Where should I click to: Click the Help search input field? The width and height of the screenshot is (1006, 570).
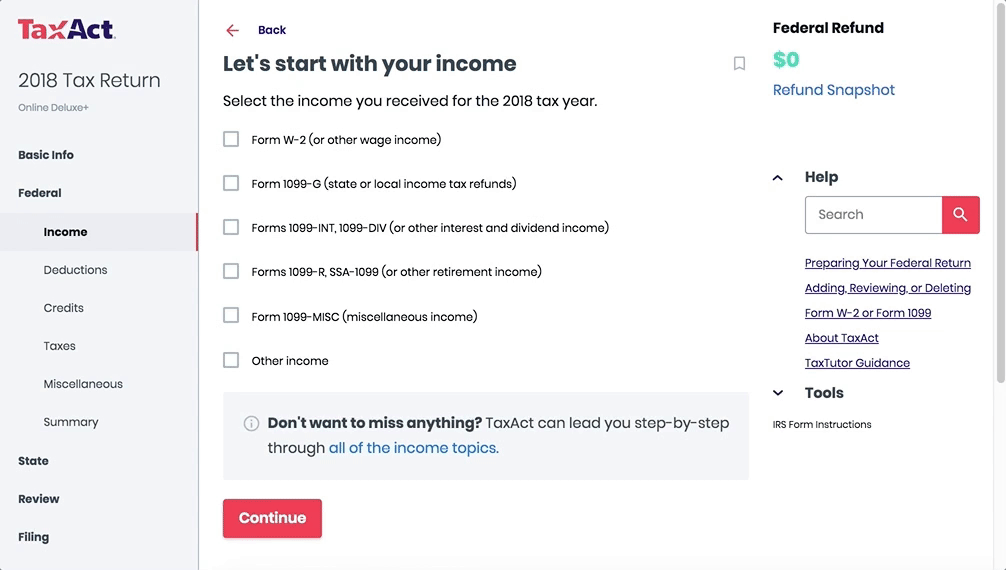873,215
